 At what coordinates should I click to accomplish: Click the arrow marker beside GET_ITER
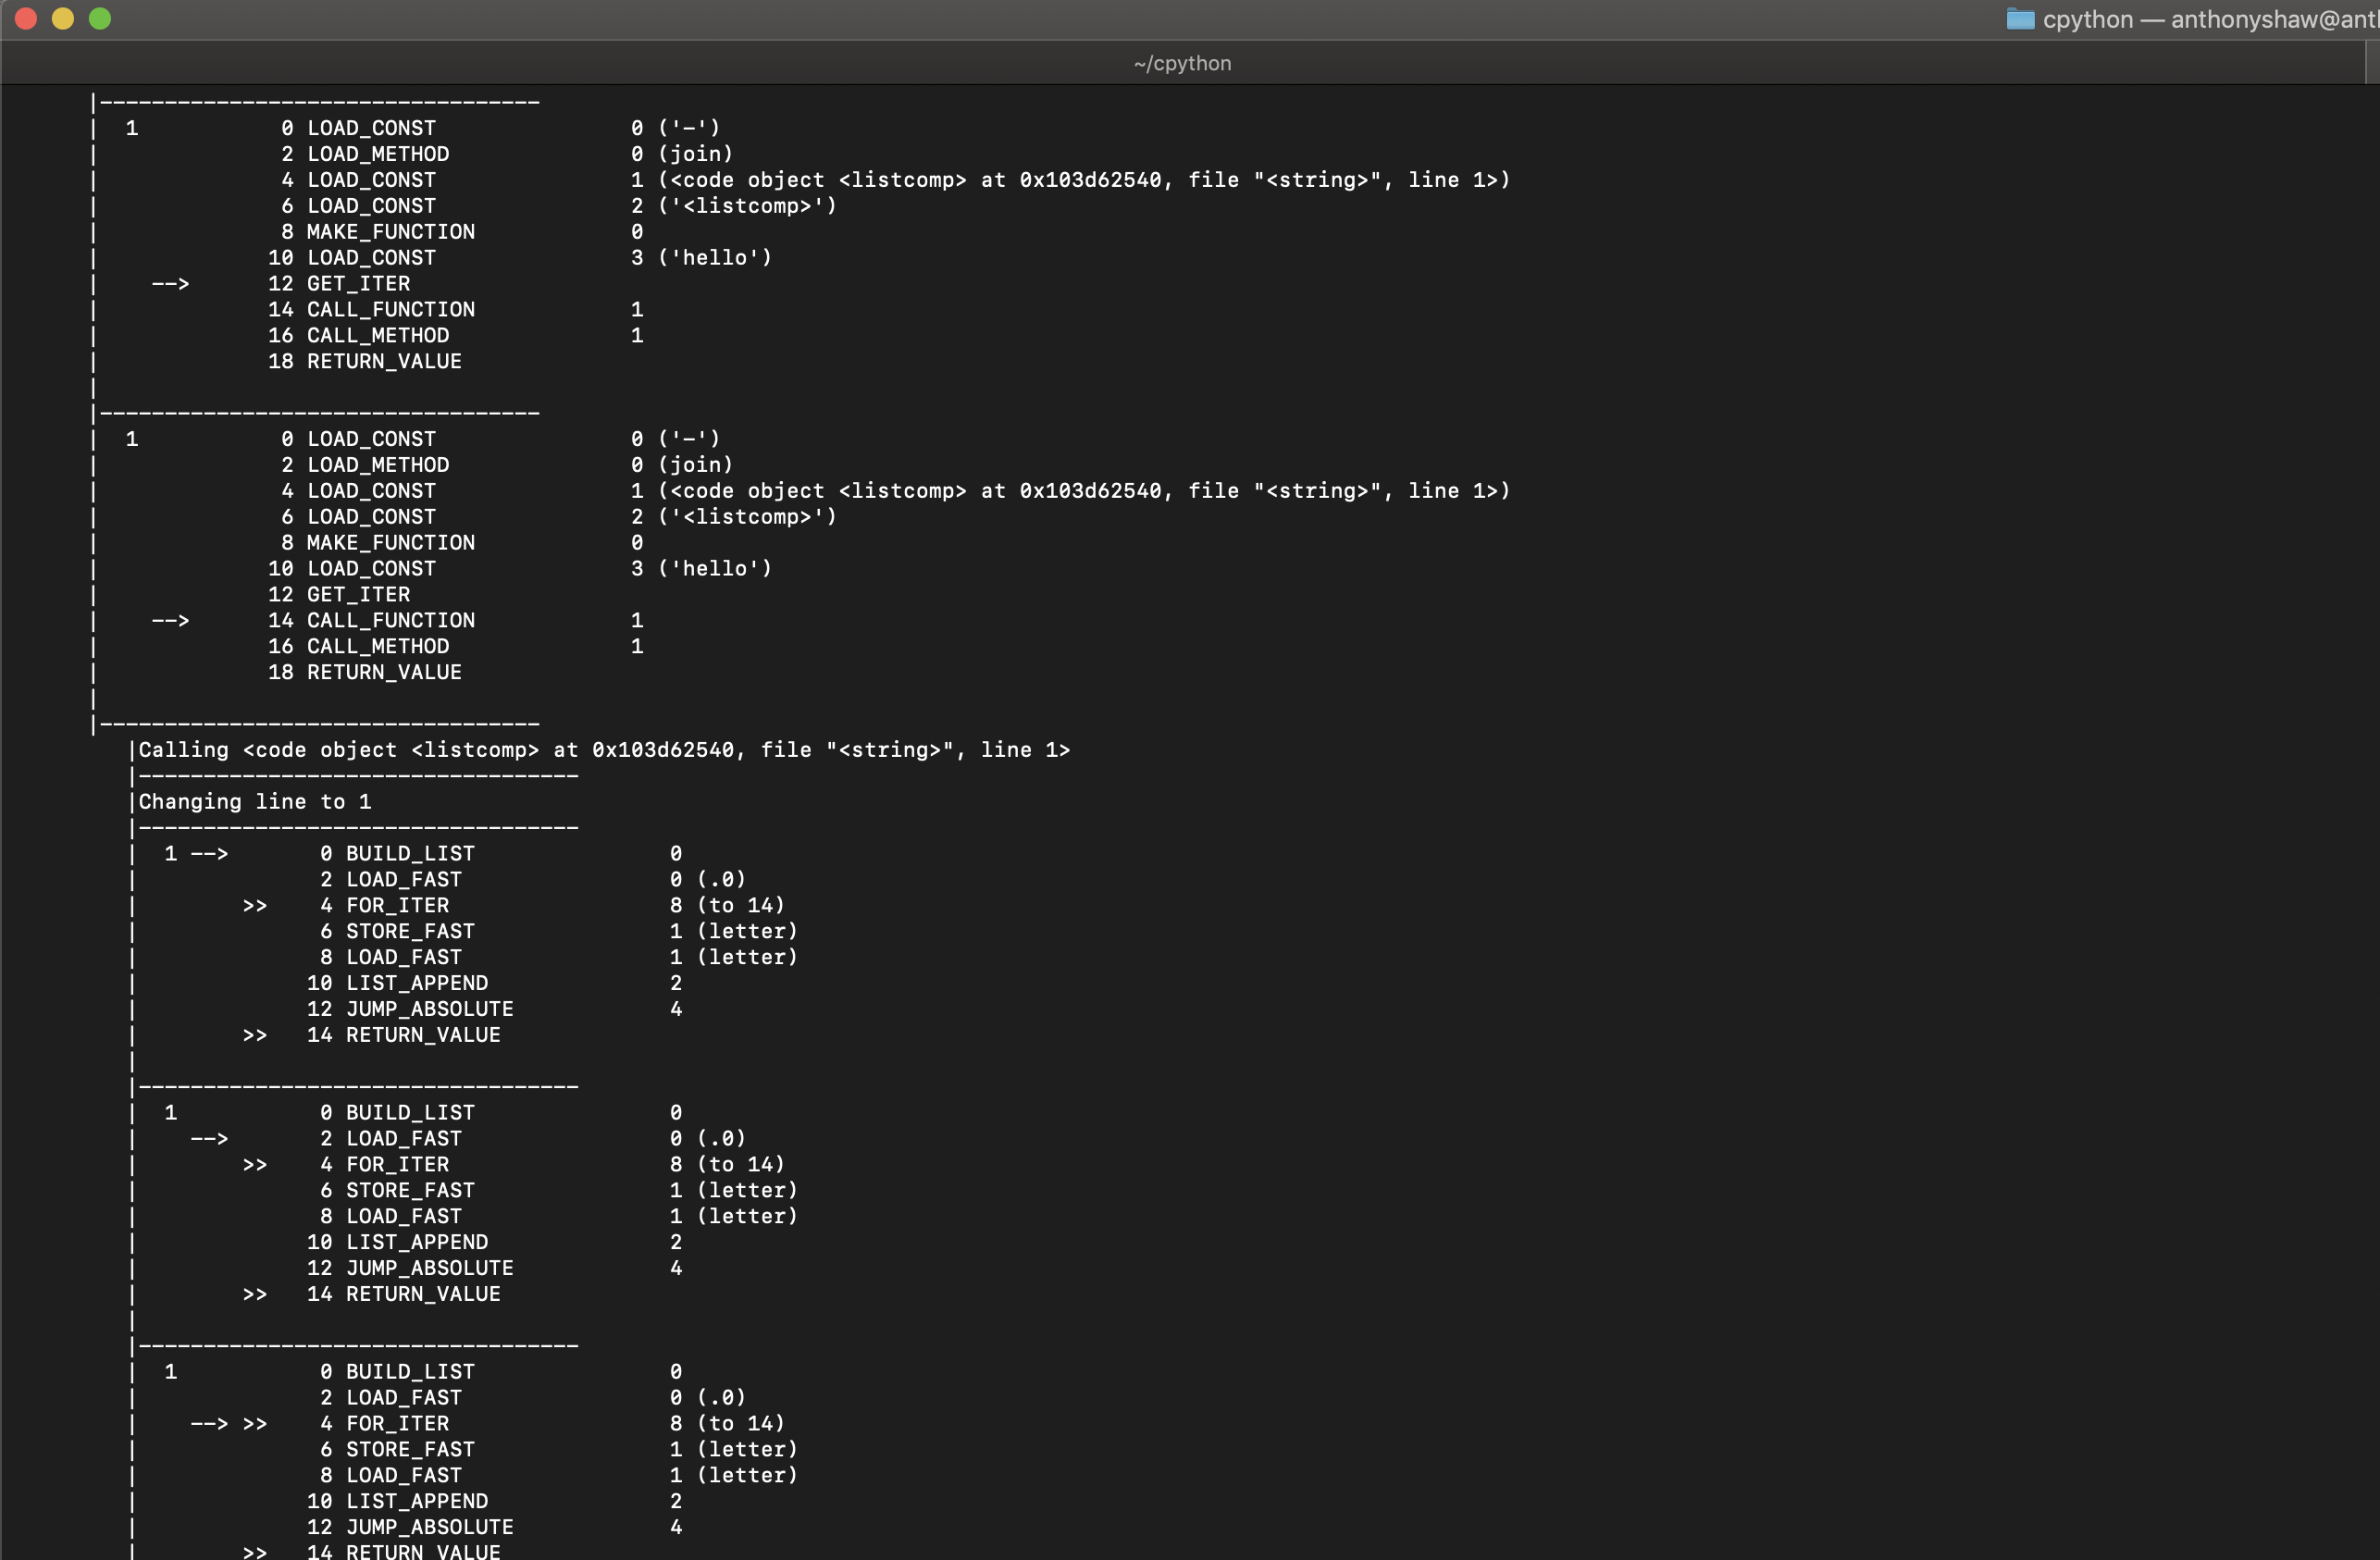pos(170,284)
